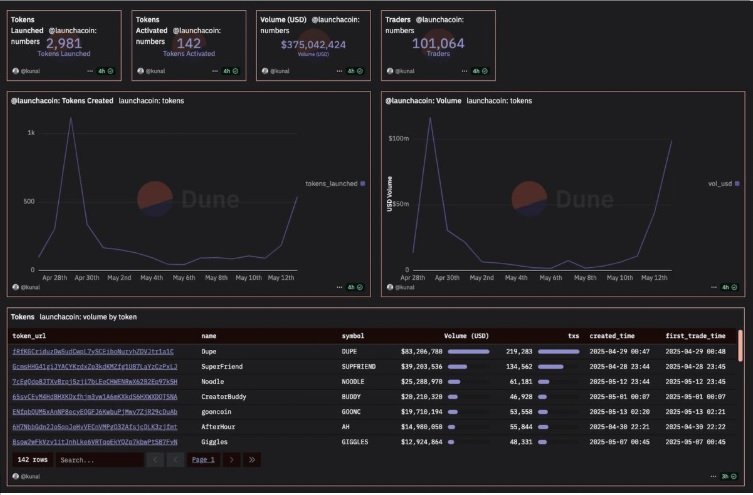
Task: Click the @kunal avatar under Tokens Created chart
Action: (x=15, y=287)
